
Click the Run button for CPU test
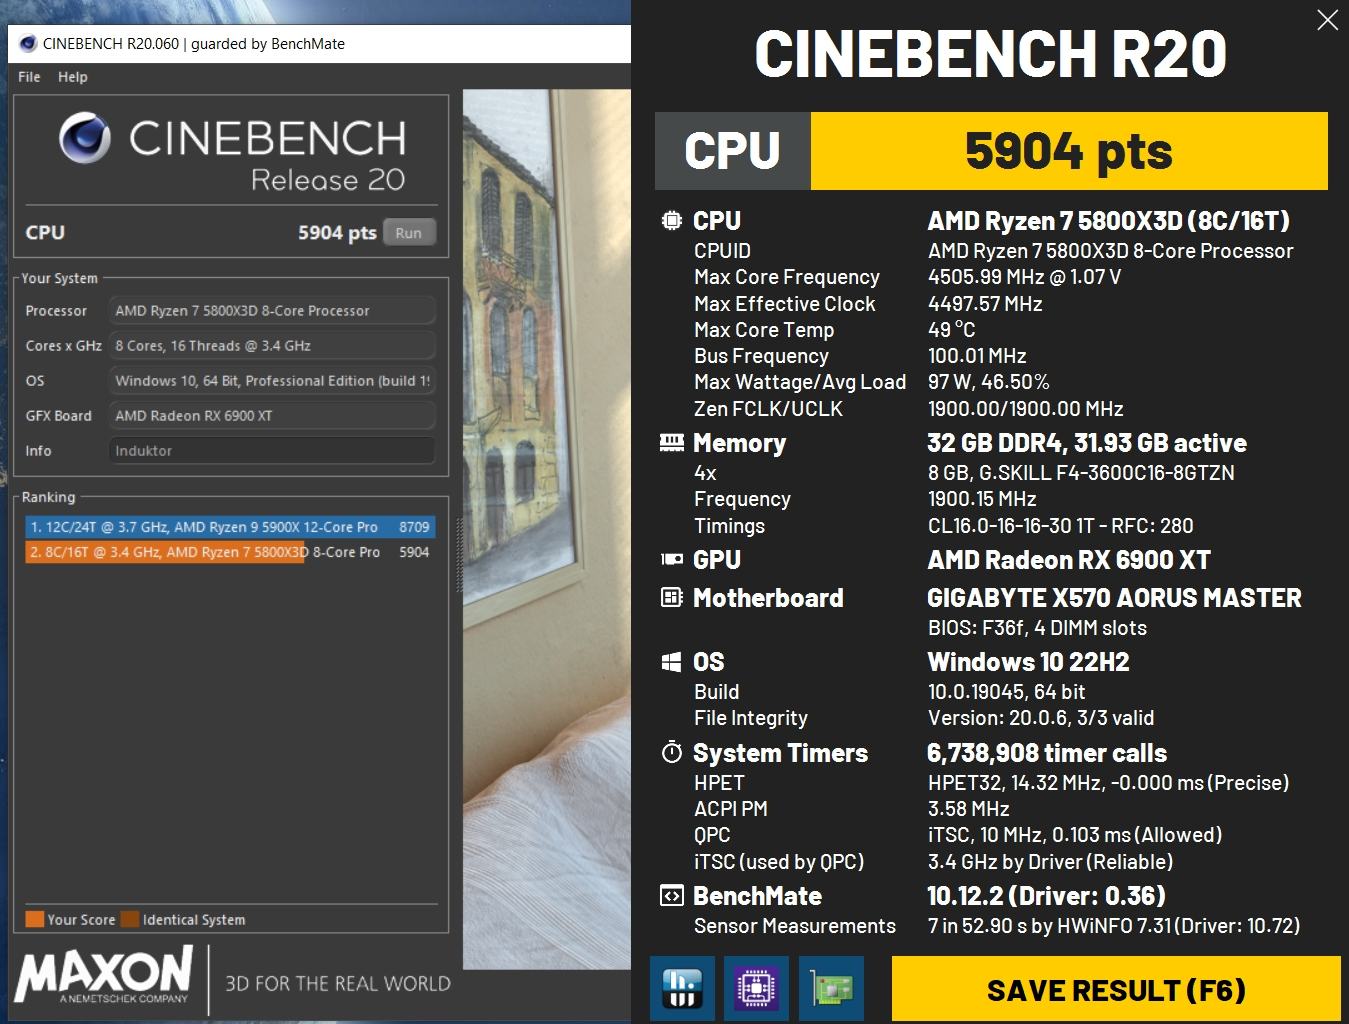[408, 233]
